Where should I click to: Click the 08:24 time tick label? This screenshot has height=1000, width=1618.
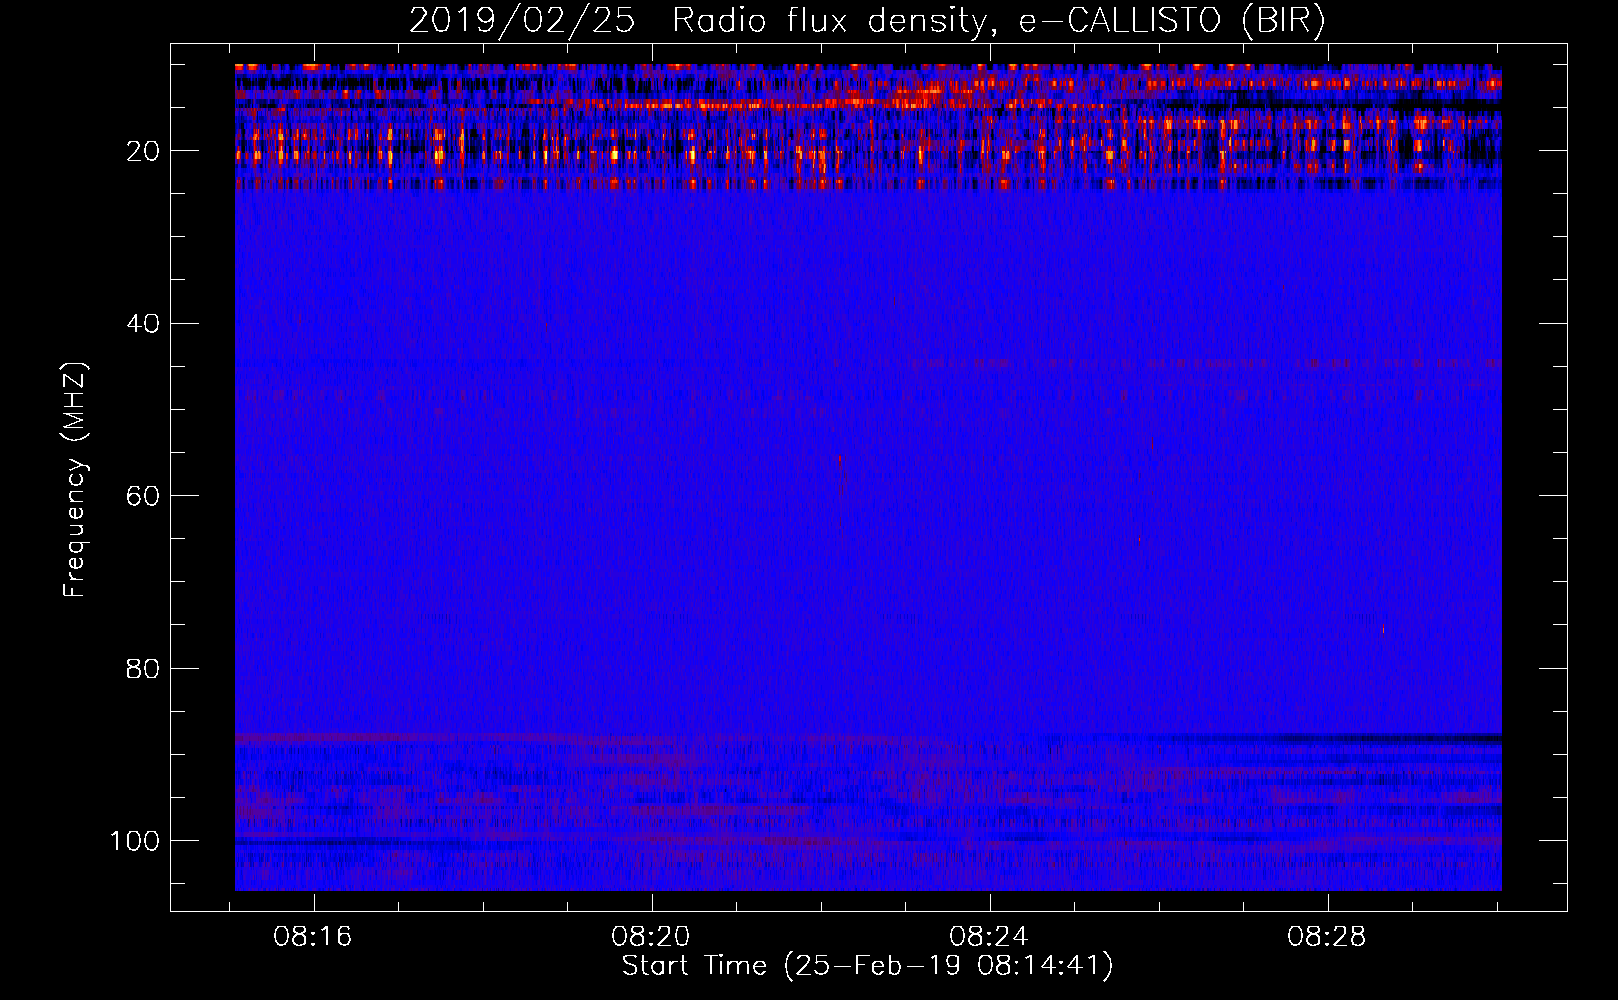[x=990, y=937]
